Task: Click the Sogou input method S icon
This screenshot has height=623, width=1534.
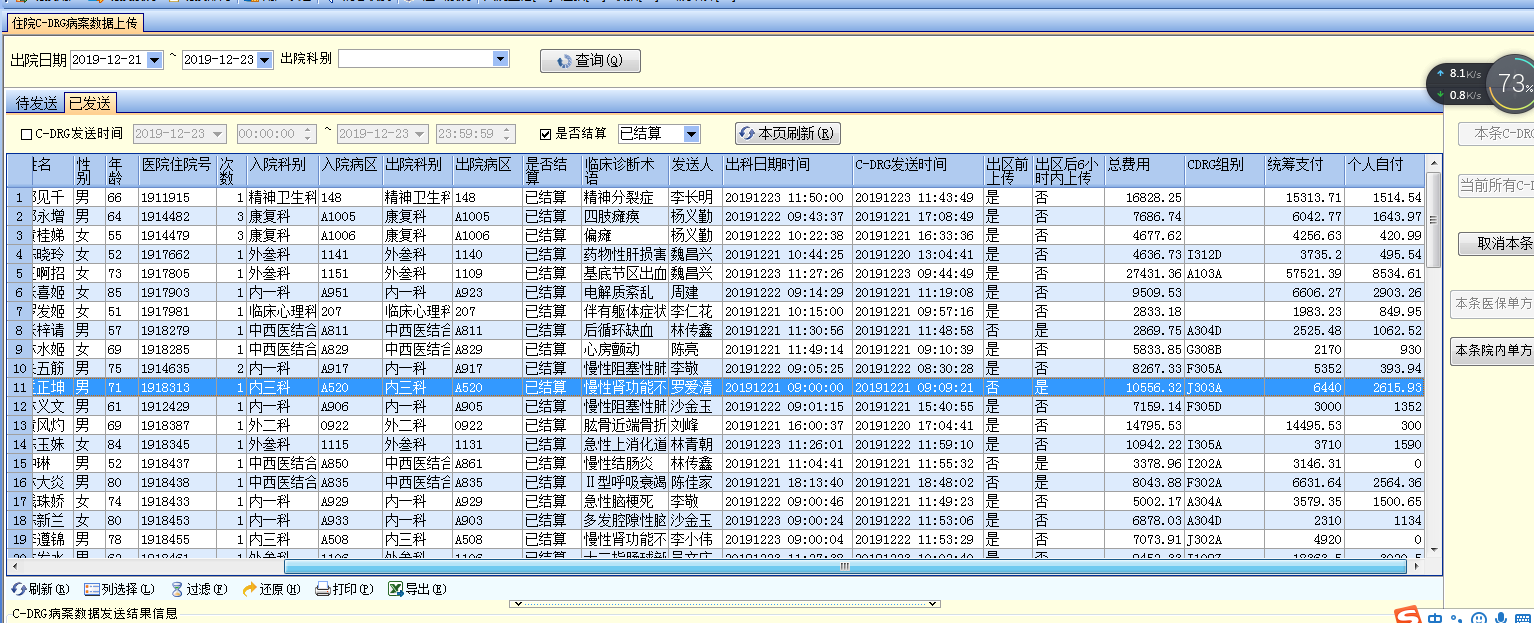Action: point(1407,614)
